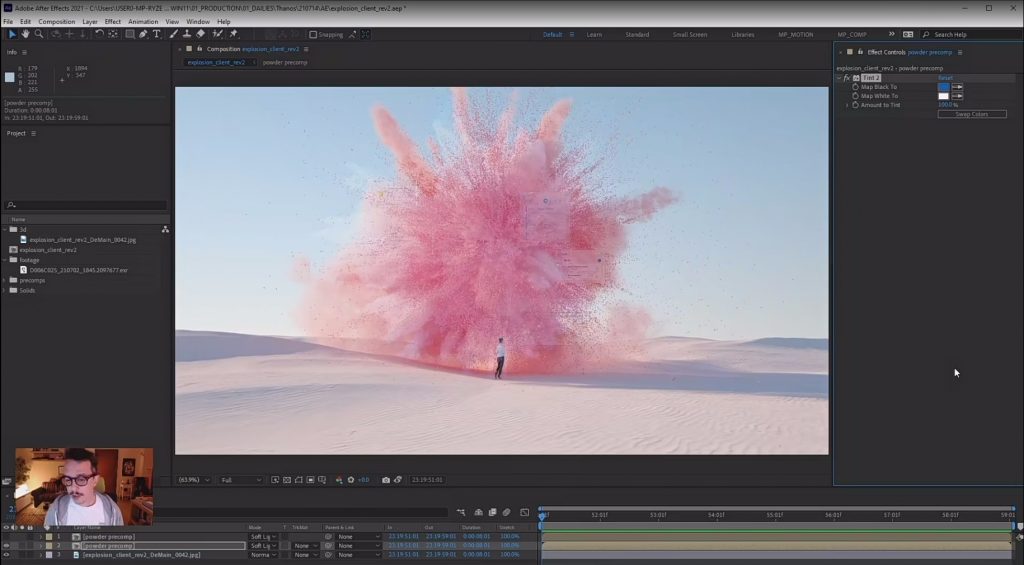Click the Reset link for Tint 2
Image resolution: width=1024 pixels, height=565 pixels.
(945, 78)
